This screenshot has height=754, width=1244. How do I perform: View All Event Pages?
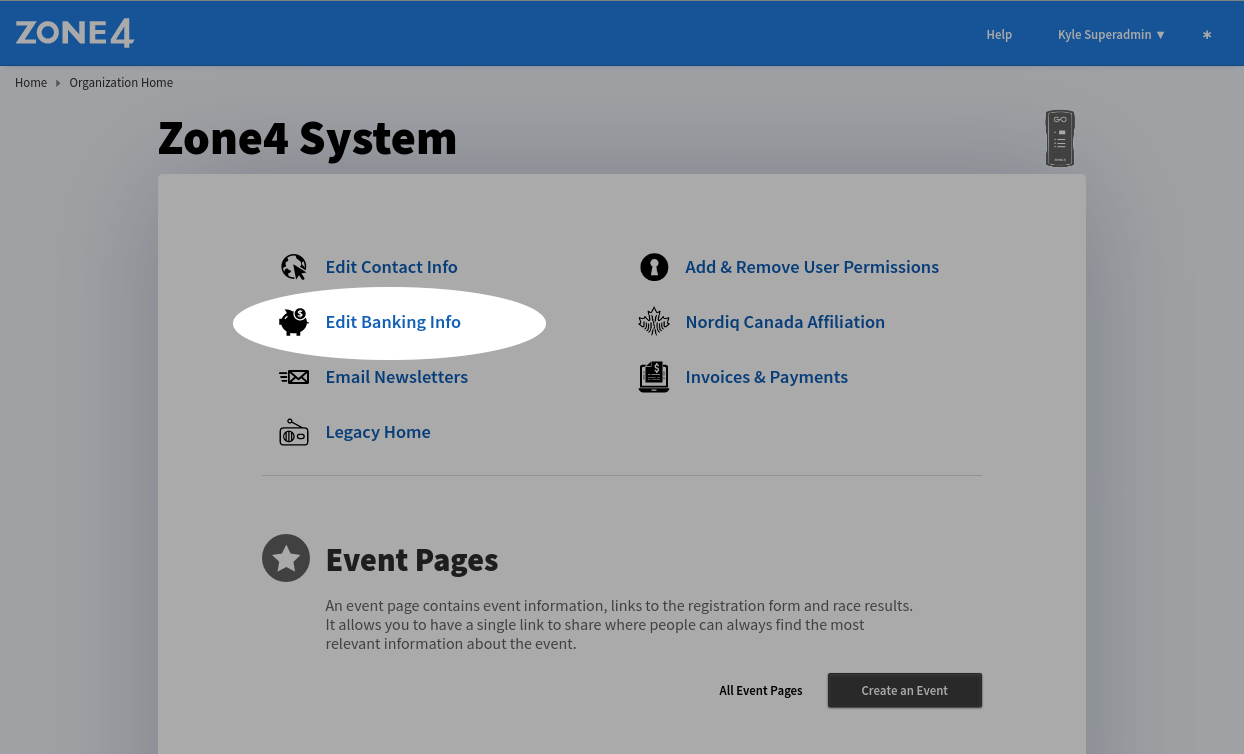[760, 690]
